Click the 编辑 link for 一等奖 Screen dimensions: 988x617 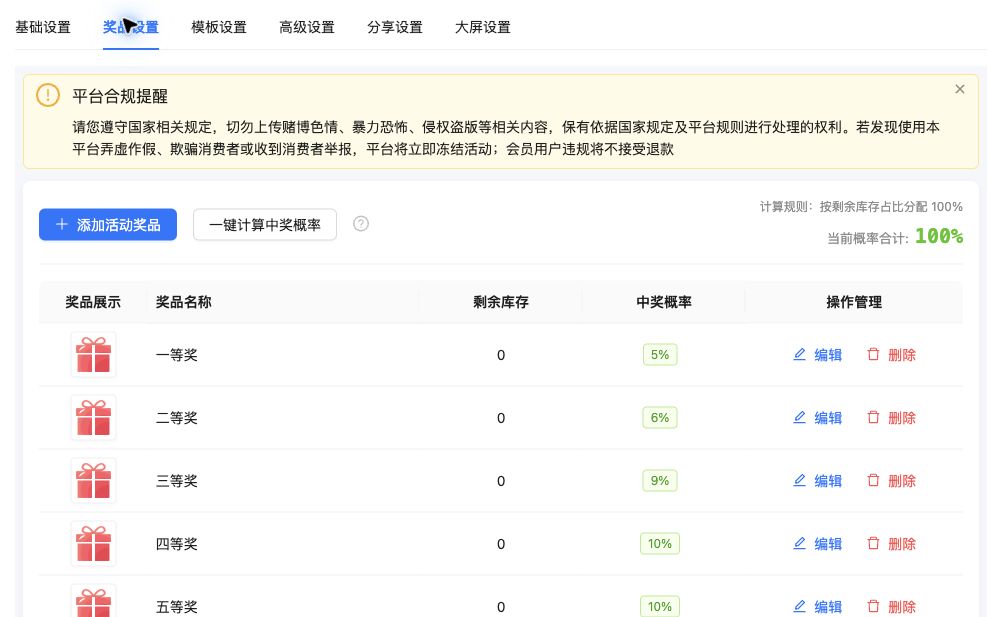click(828, 355)
